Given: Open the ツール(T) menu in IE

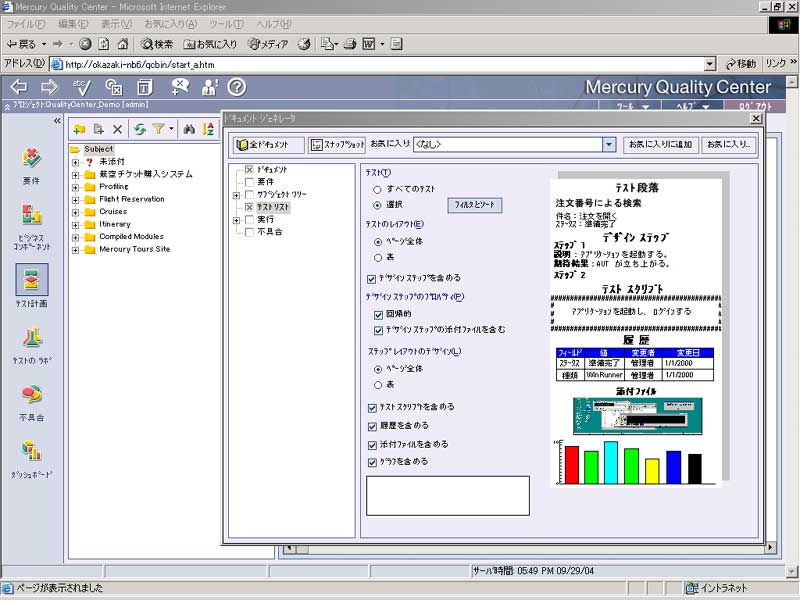Looking at the screenshot, I should pos(227,24).
